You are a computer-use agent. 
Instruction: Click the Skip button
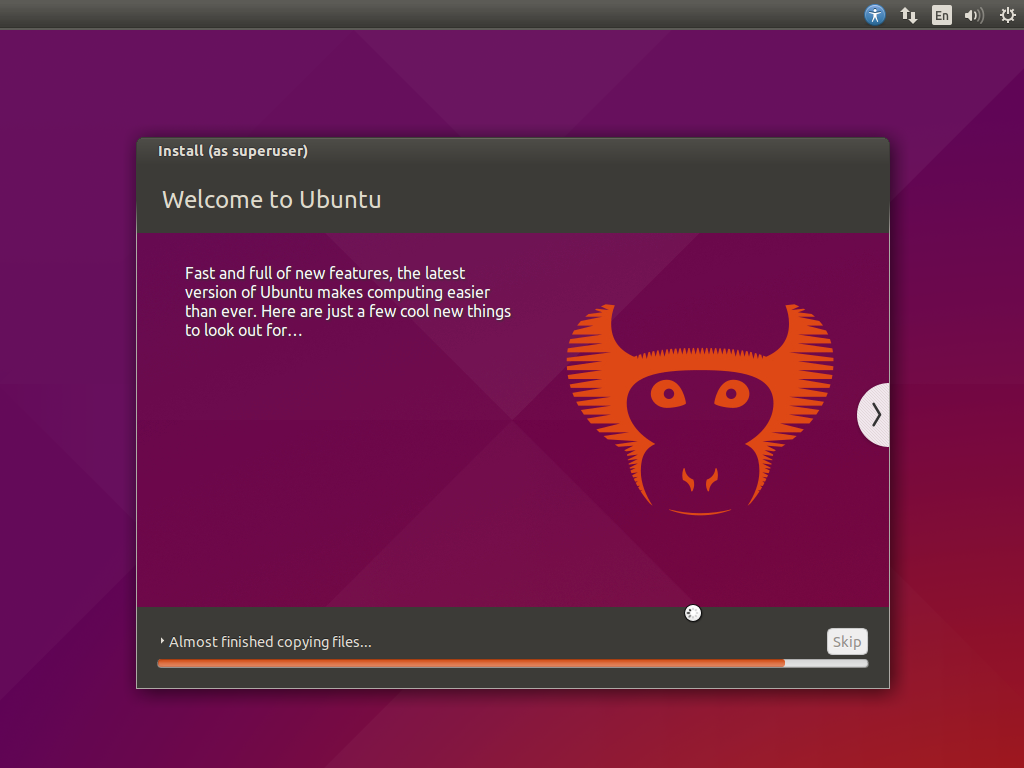[x=846, y=641]
